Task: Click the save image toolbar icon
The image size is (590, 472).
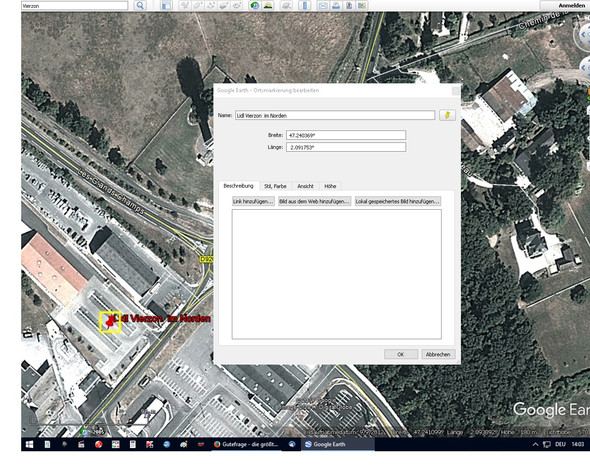Action: (349, 5)
